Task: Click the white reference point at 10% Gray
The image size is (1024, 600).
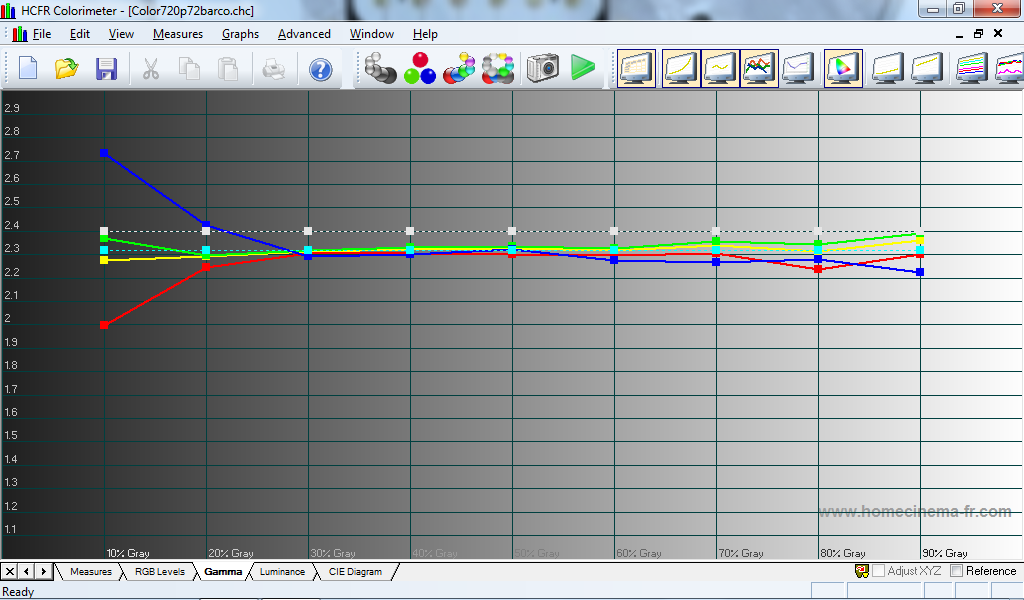Action: tap(104, 231)
